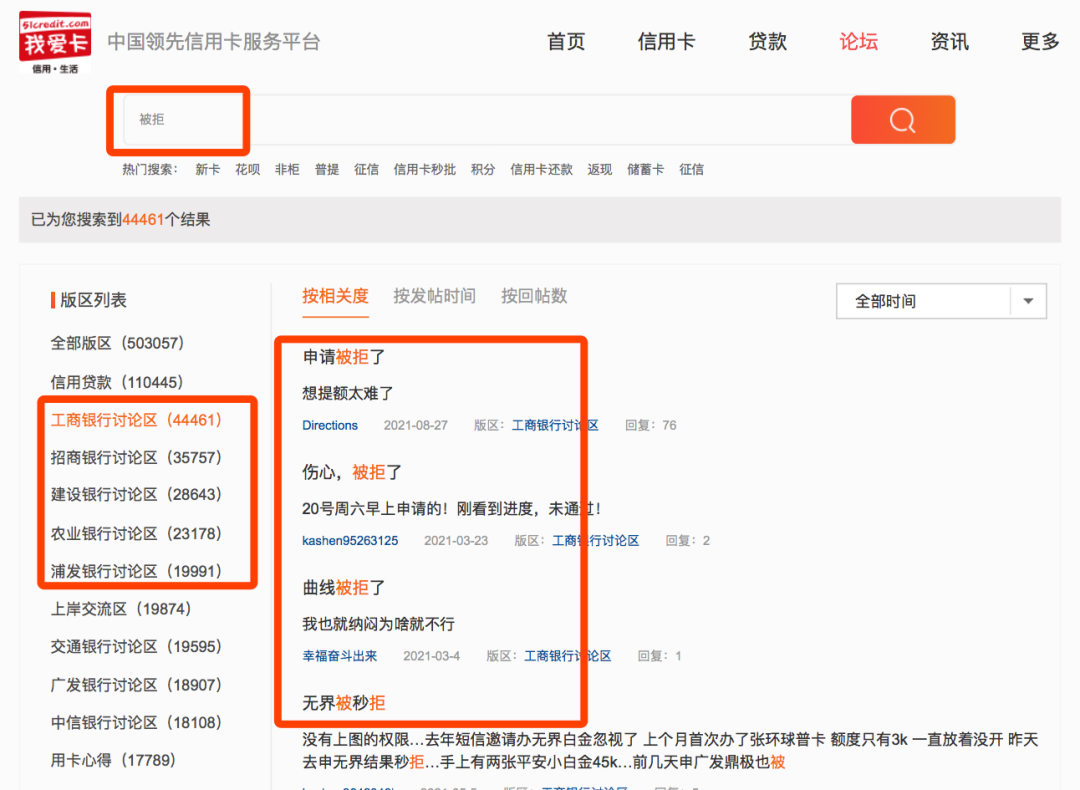
Task: Select 工商银行讨论区 (44461) board
Action: pyautogui.click(x=136, y=420)
